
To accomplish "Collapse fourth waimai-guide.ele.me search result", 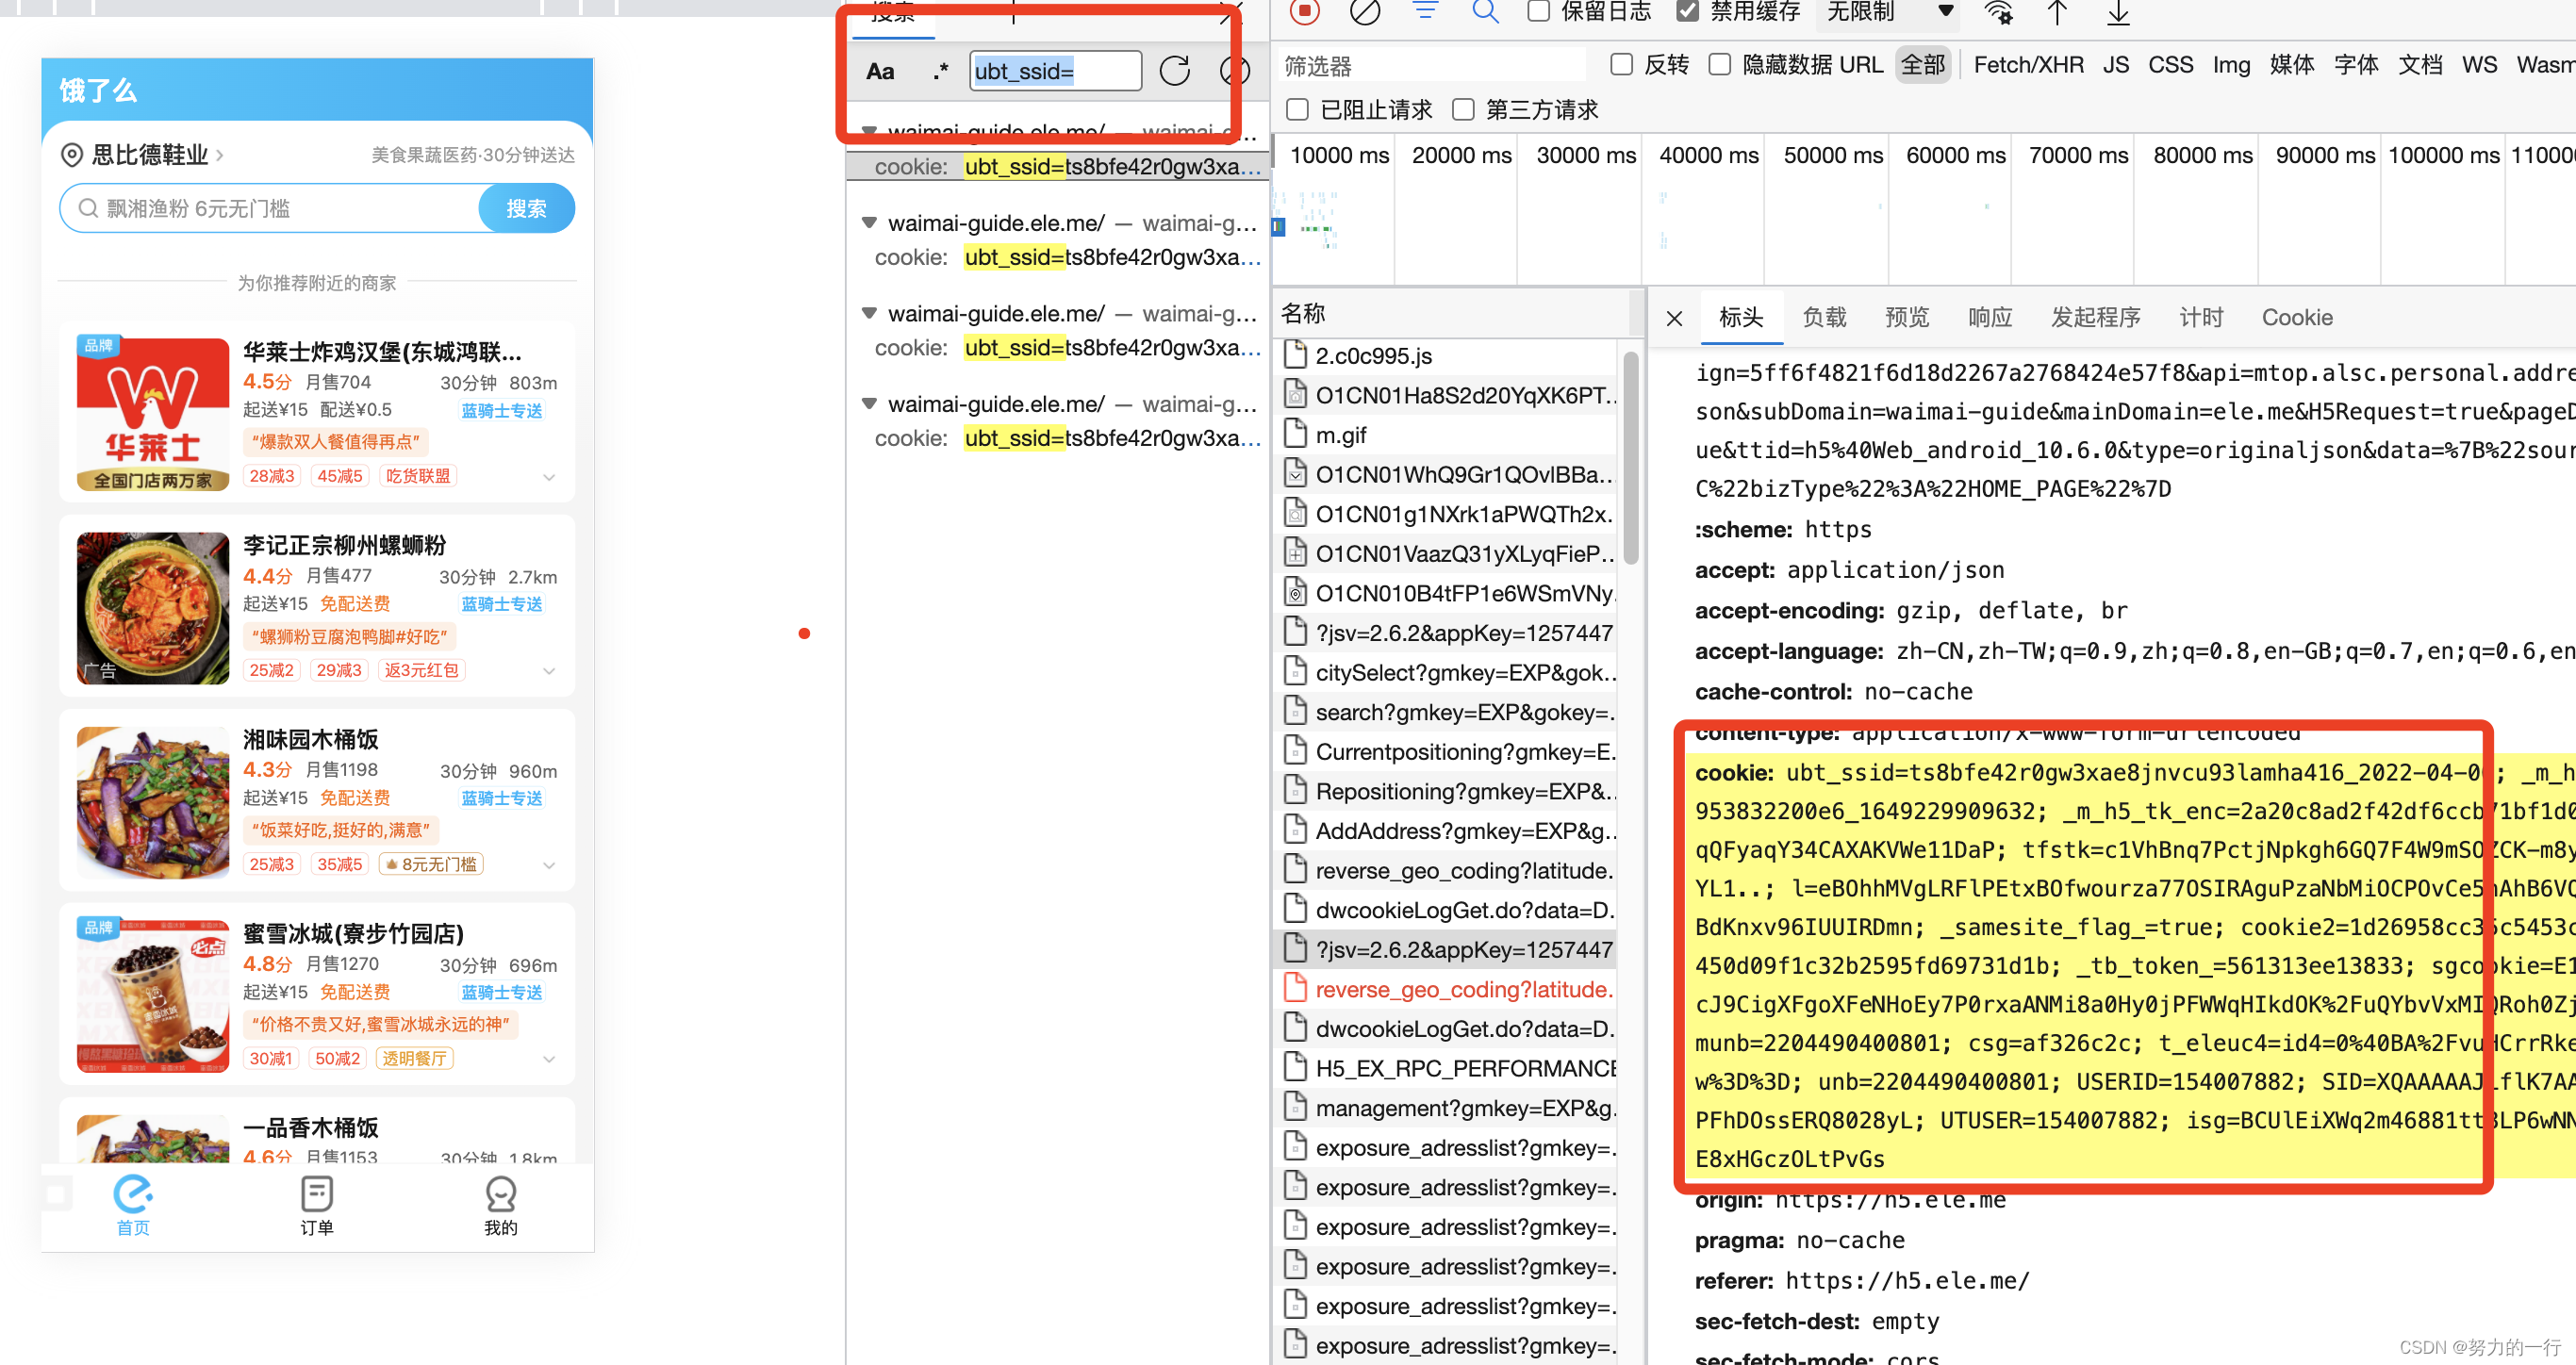I will (869, 404).
